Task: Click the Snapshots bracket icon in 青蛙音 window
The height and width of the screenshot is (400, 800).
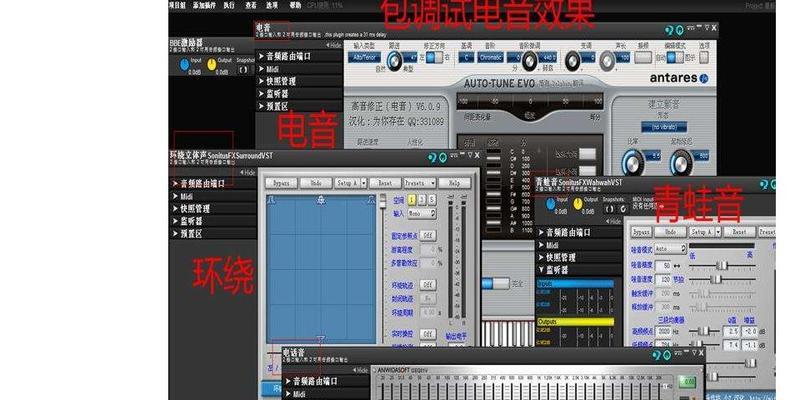Action: [x=610, y=209]
